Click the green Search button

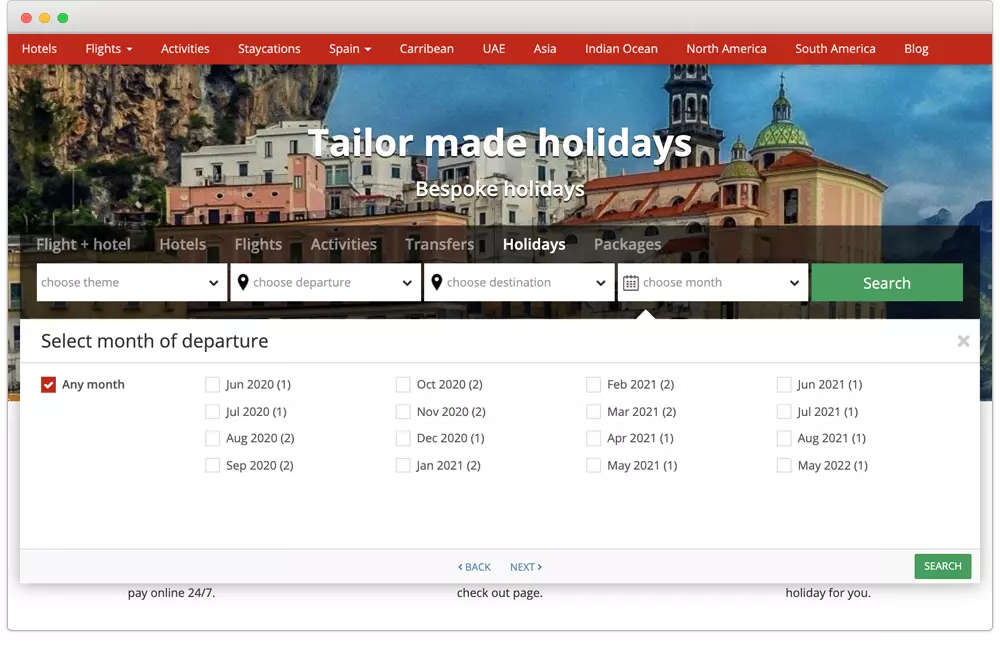[887, 282]
